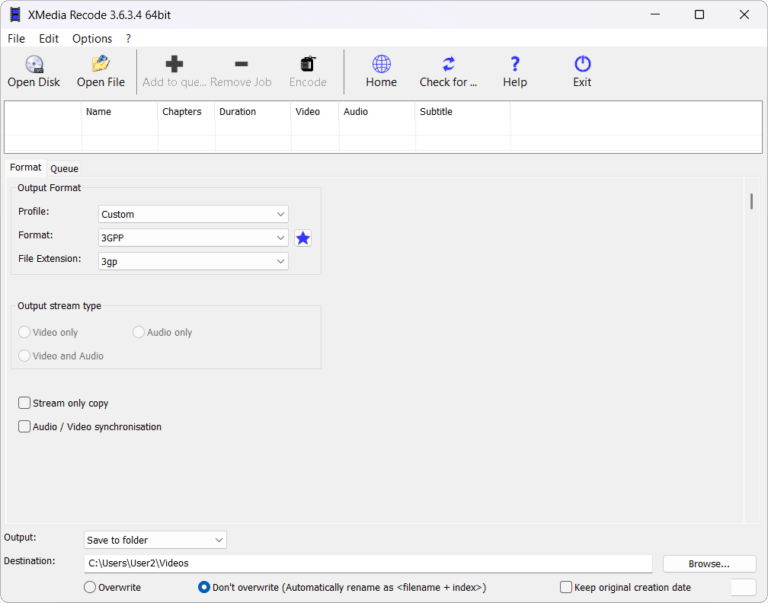Click the Audio column header
Screen dimensions: 768x603
click(377, 112)
